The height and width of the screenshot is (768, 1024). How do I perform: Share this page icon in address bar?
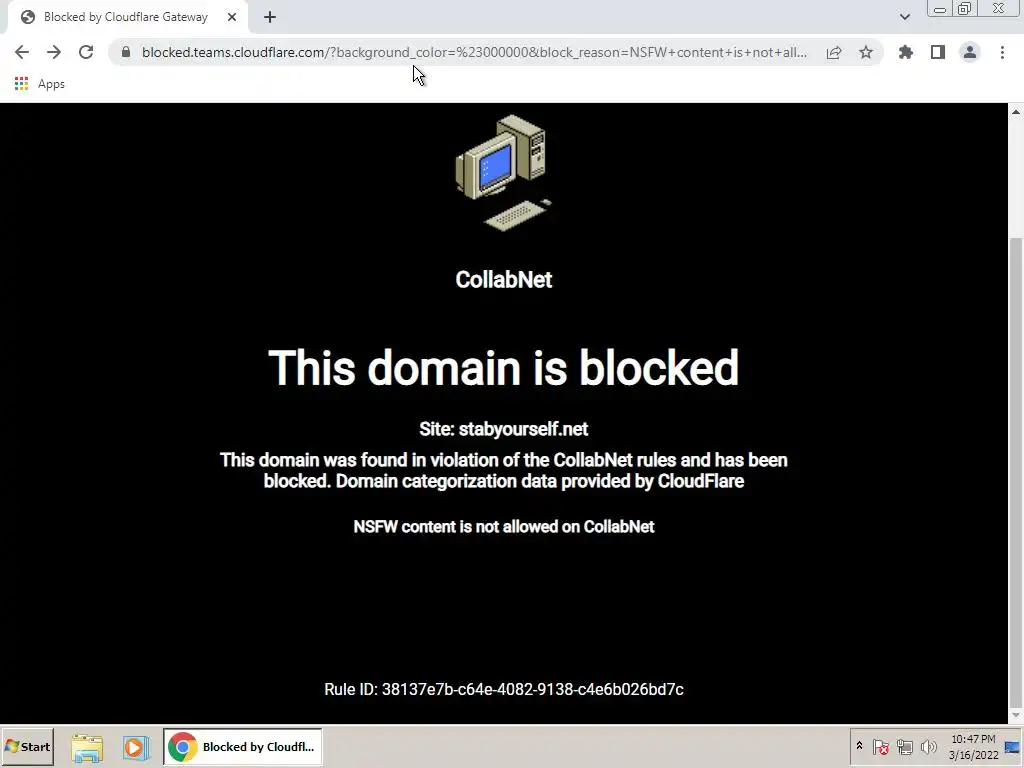(x=834, y=52)
